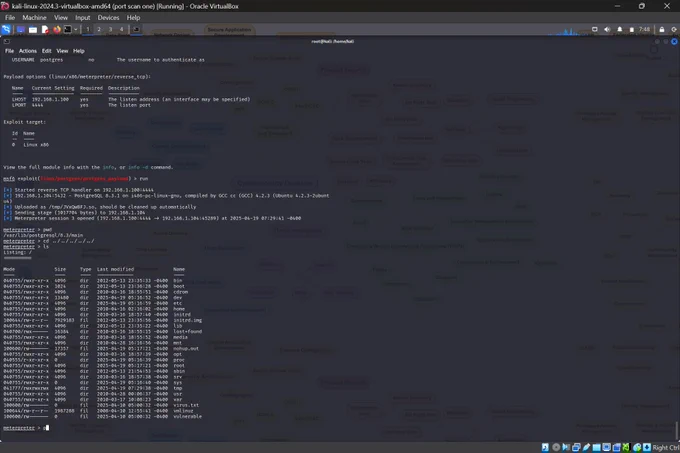Open terminal emulator from the panel
680x453 pixels.
(68, 29)
